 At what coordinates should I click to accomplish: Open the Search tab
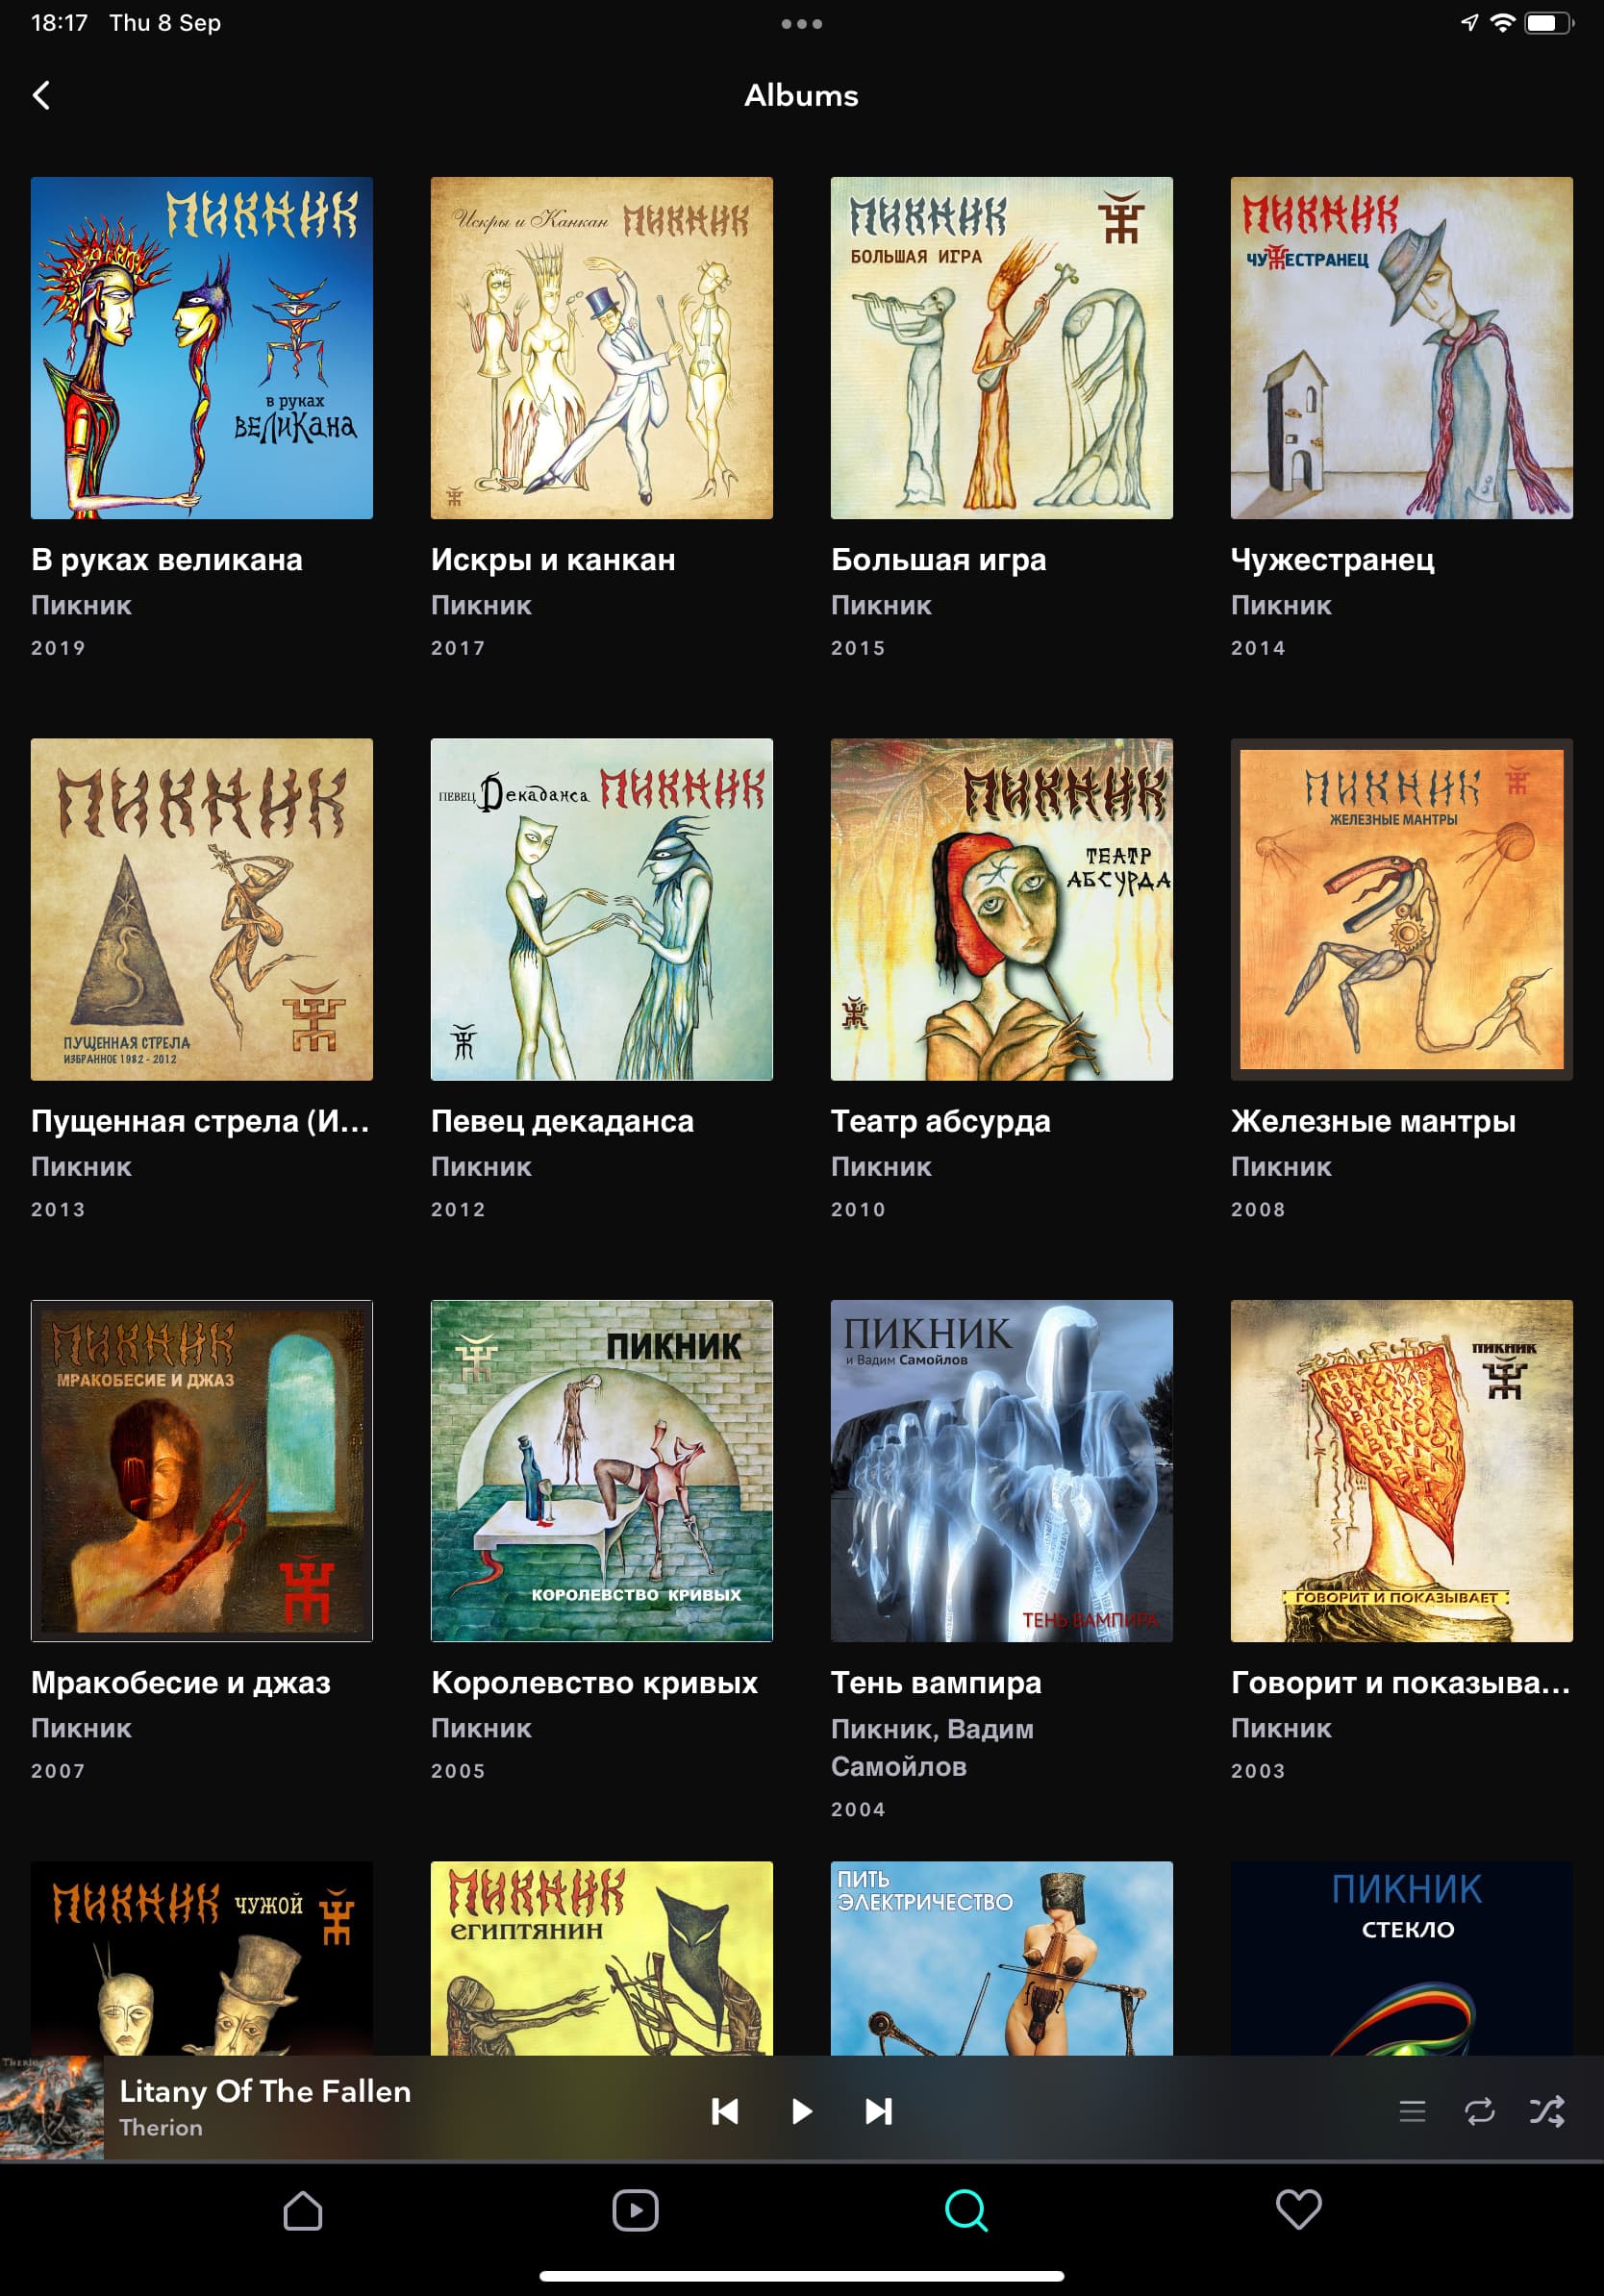tap(966, 2210)
